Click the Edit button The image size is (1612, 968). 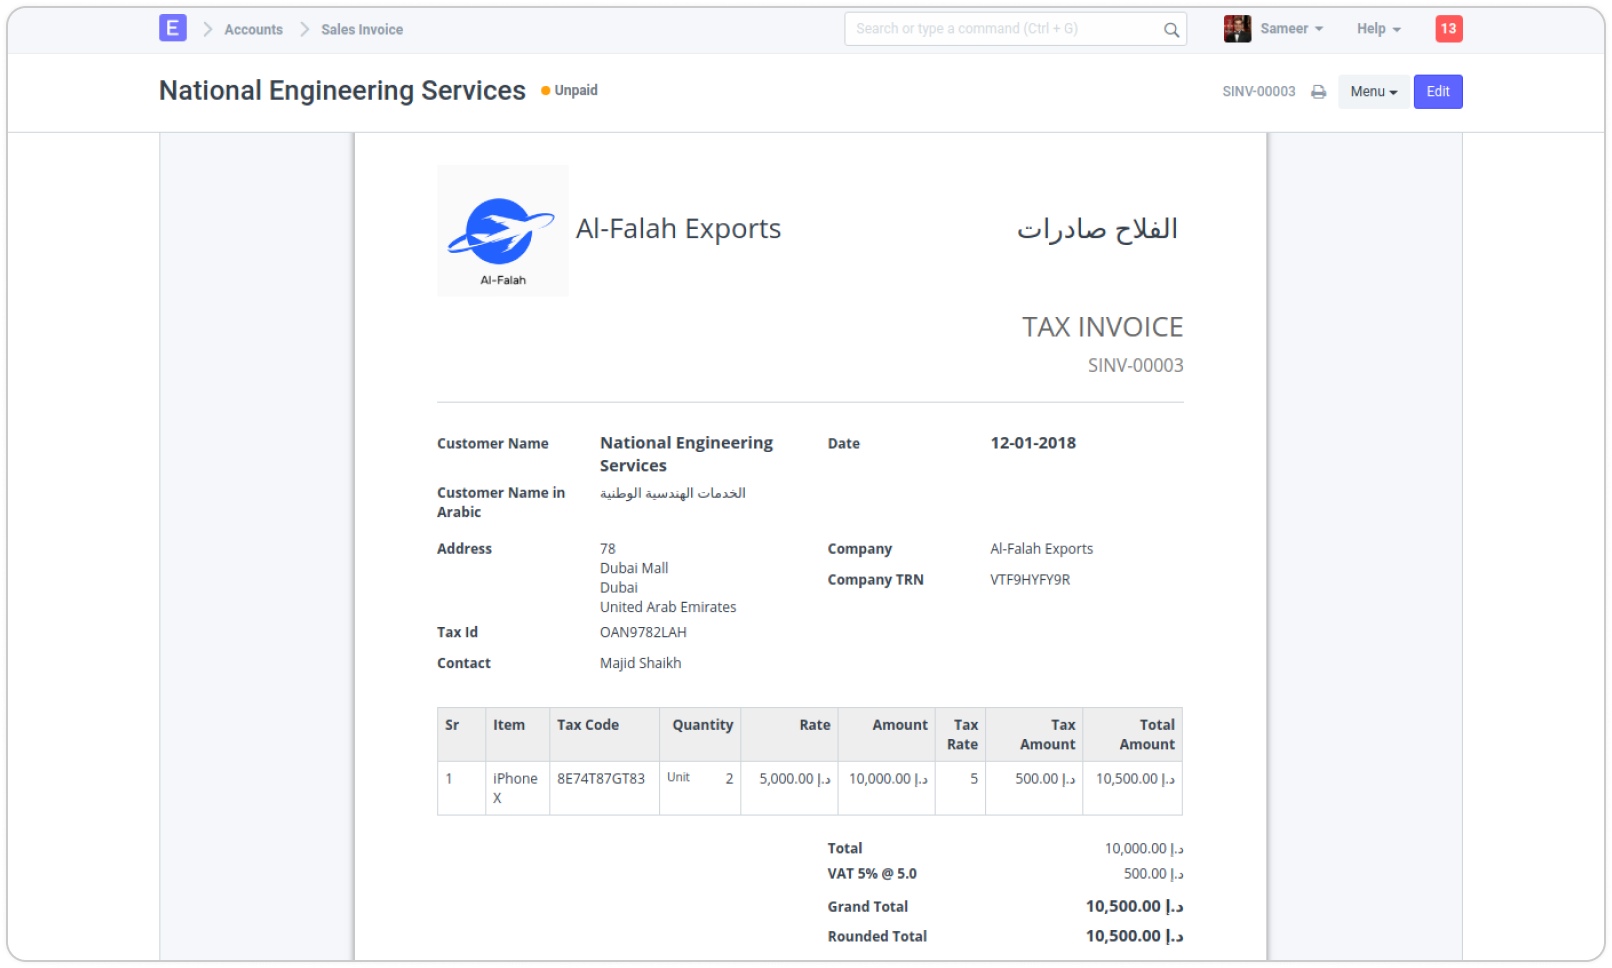coord(1438,92)
